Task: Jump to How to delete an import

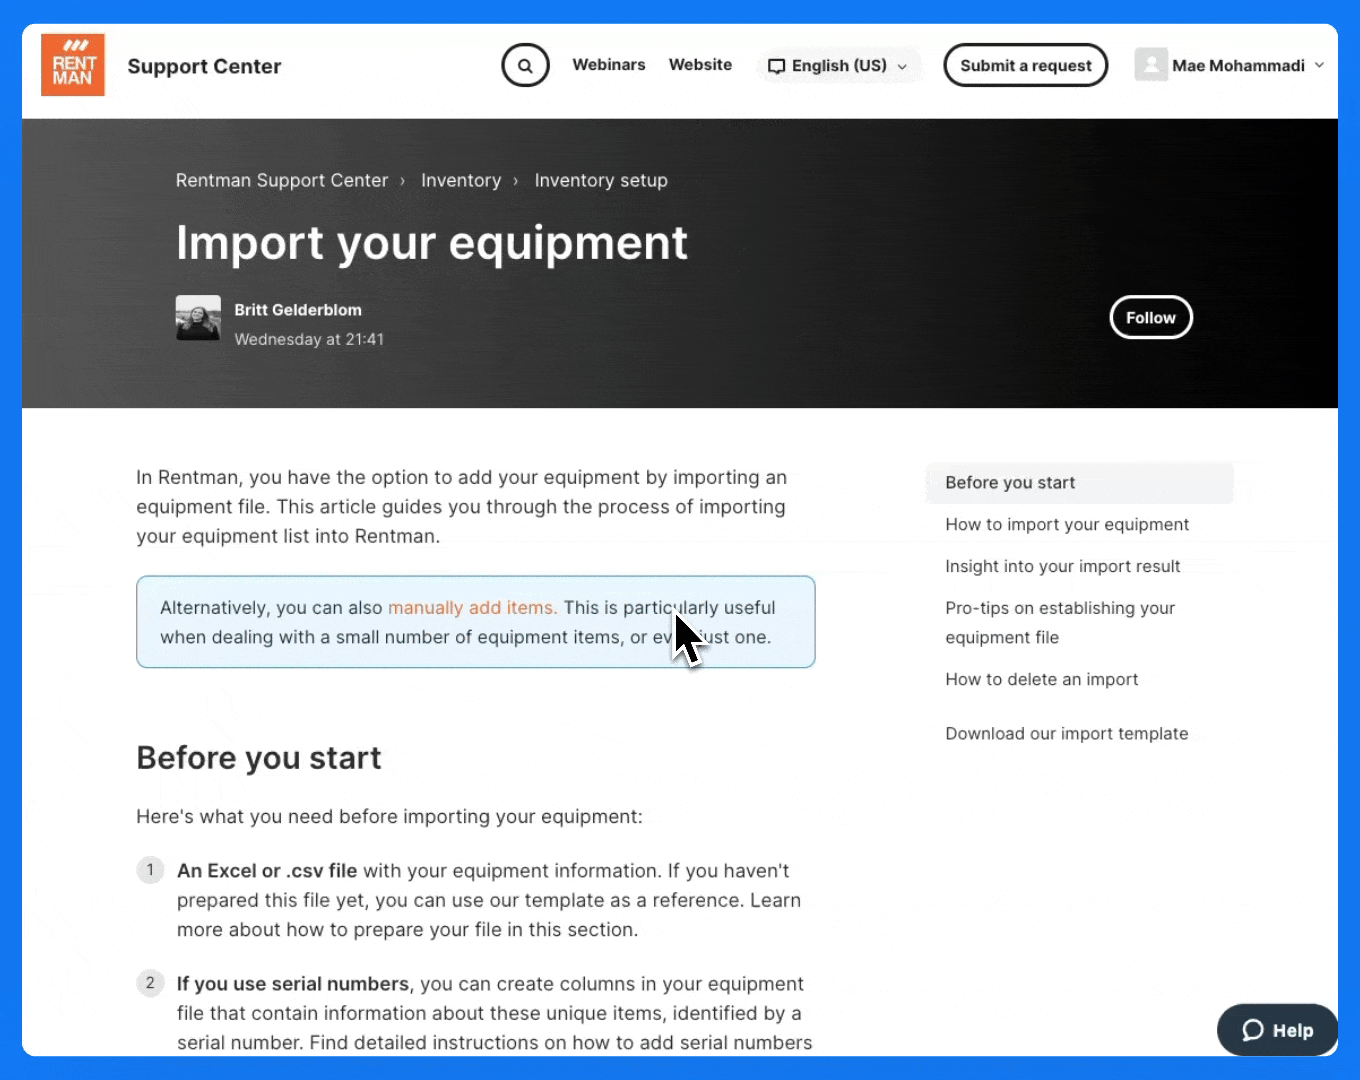Action: point(1042,680)
